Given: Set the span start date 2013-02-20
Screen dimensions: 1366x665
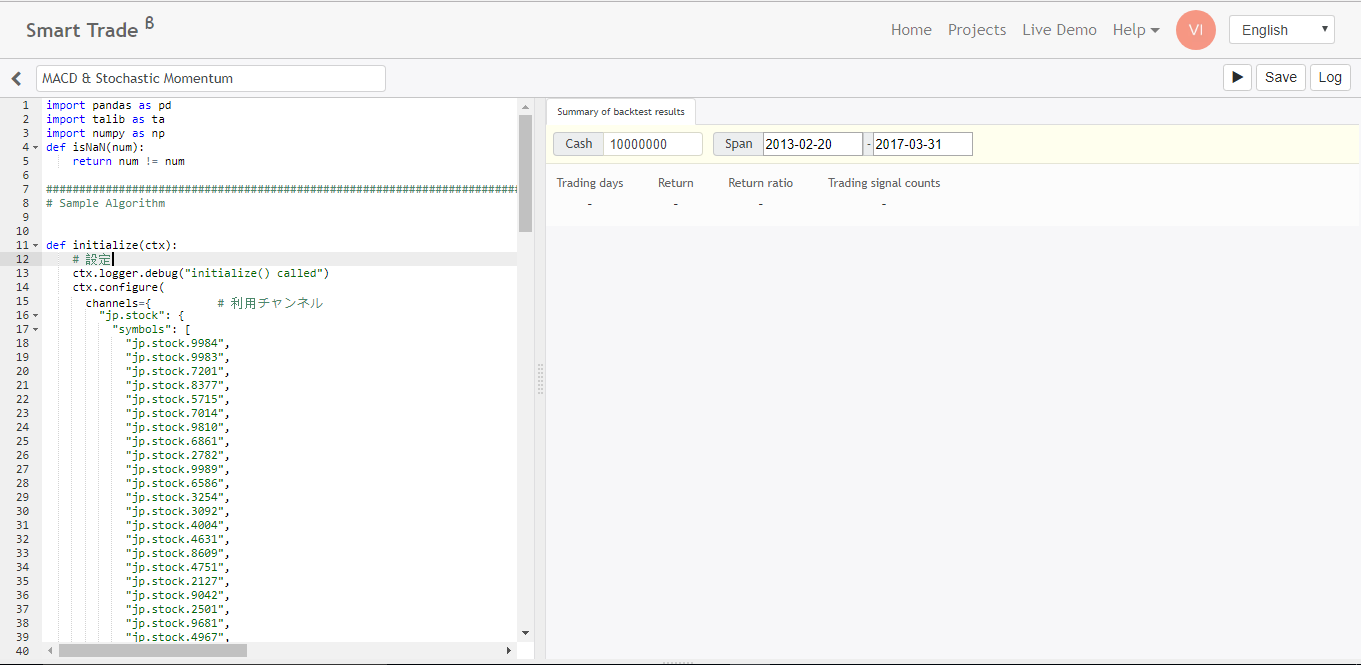Looking at the screenshot, I should (813, 144).
